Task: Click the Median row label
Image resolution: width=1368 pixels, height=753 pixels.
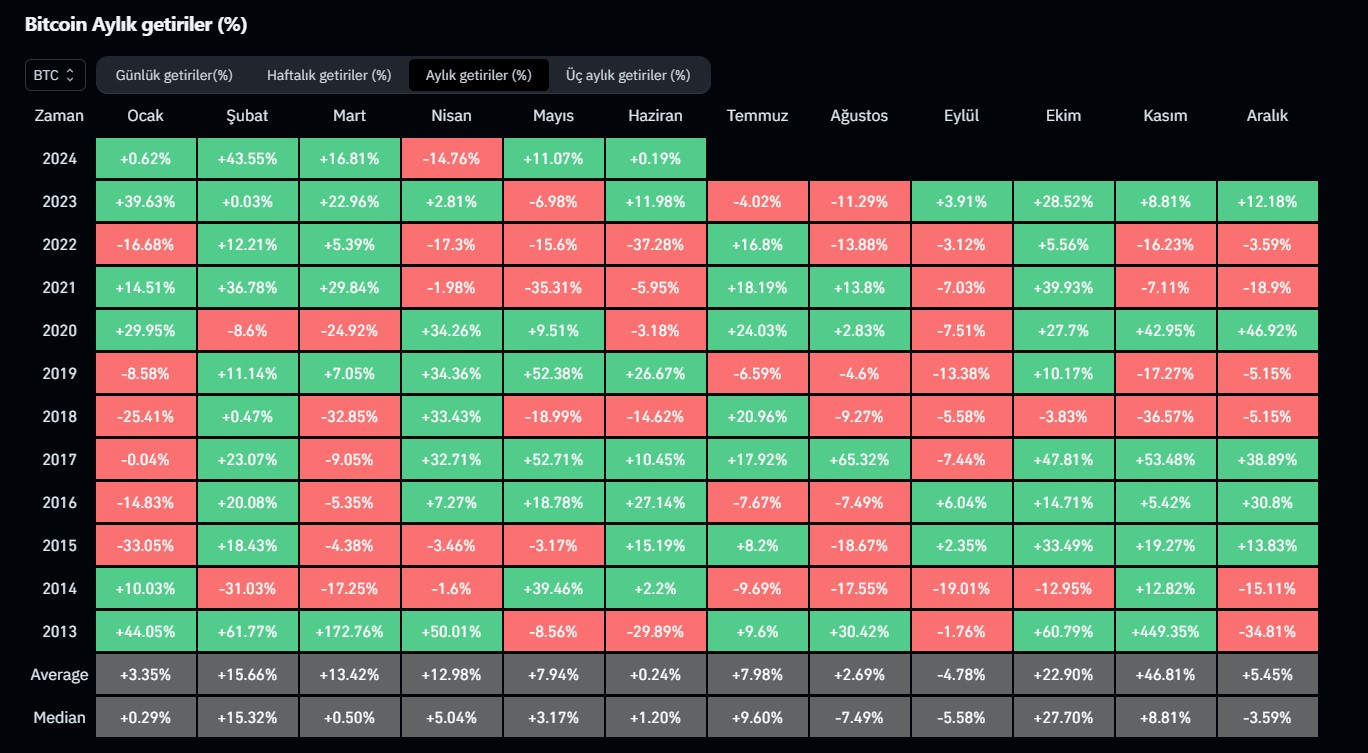Action: (x=59, y=717)
